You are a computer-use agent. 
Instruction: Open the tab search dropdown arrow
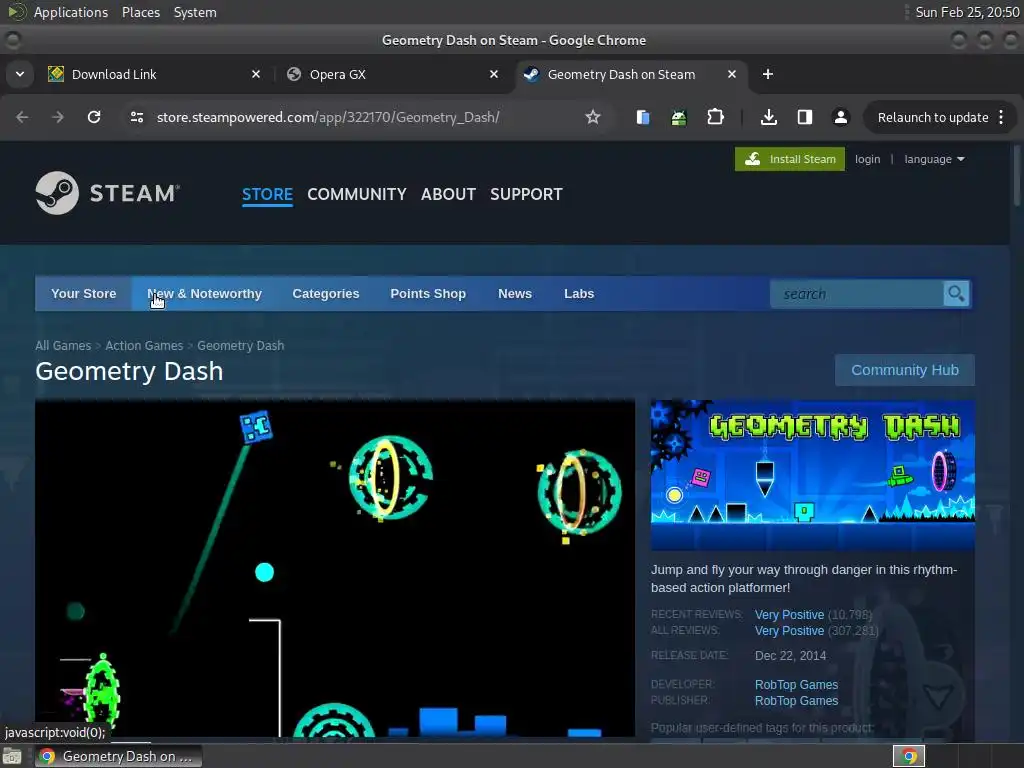20,74
